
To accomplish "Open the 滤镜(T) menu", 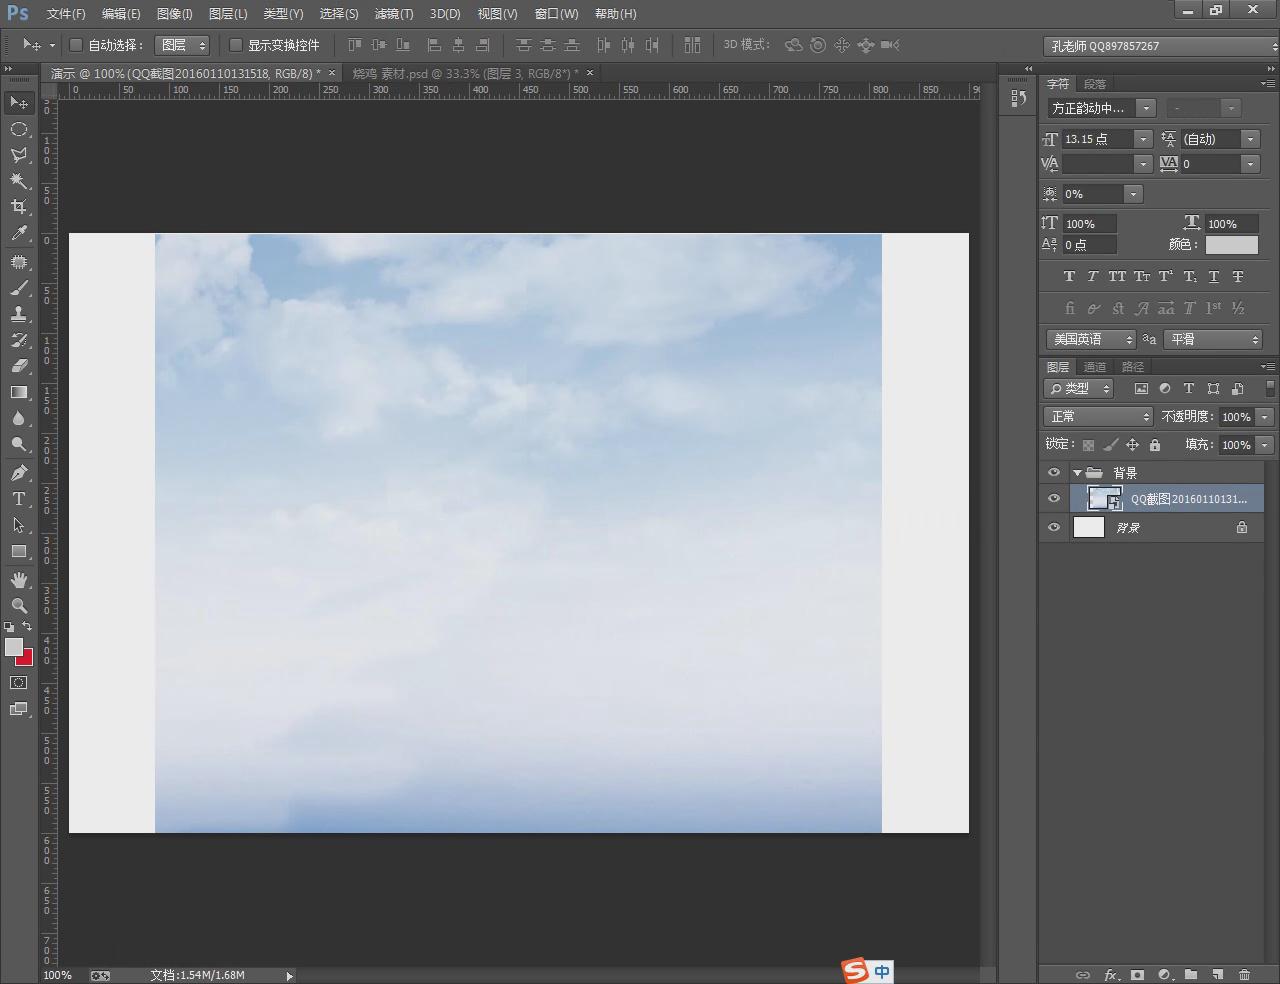I will (394, 14).
